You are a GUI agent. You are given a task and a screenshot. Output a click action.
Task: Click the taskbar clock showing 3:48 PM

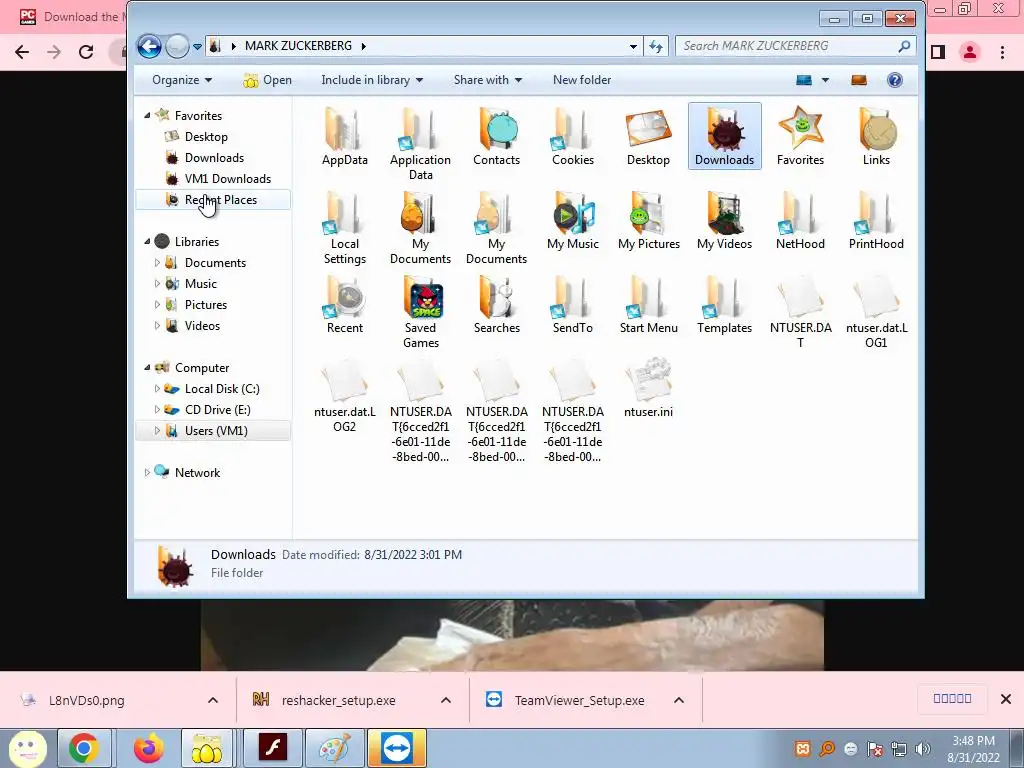[973, 749]
